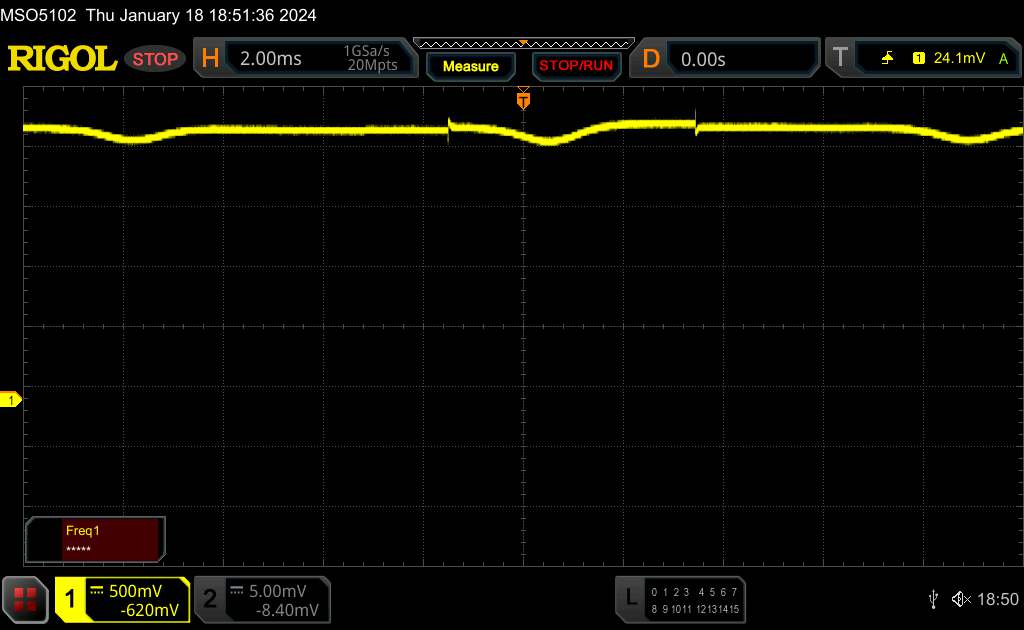
Task: Click the orange H horizontal icon
Action: 210,59
